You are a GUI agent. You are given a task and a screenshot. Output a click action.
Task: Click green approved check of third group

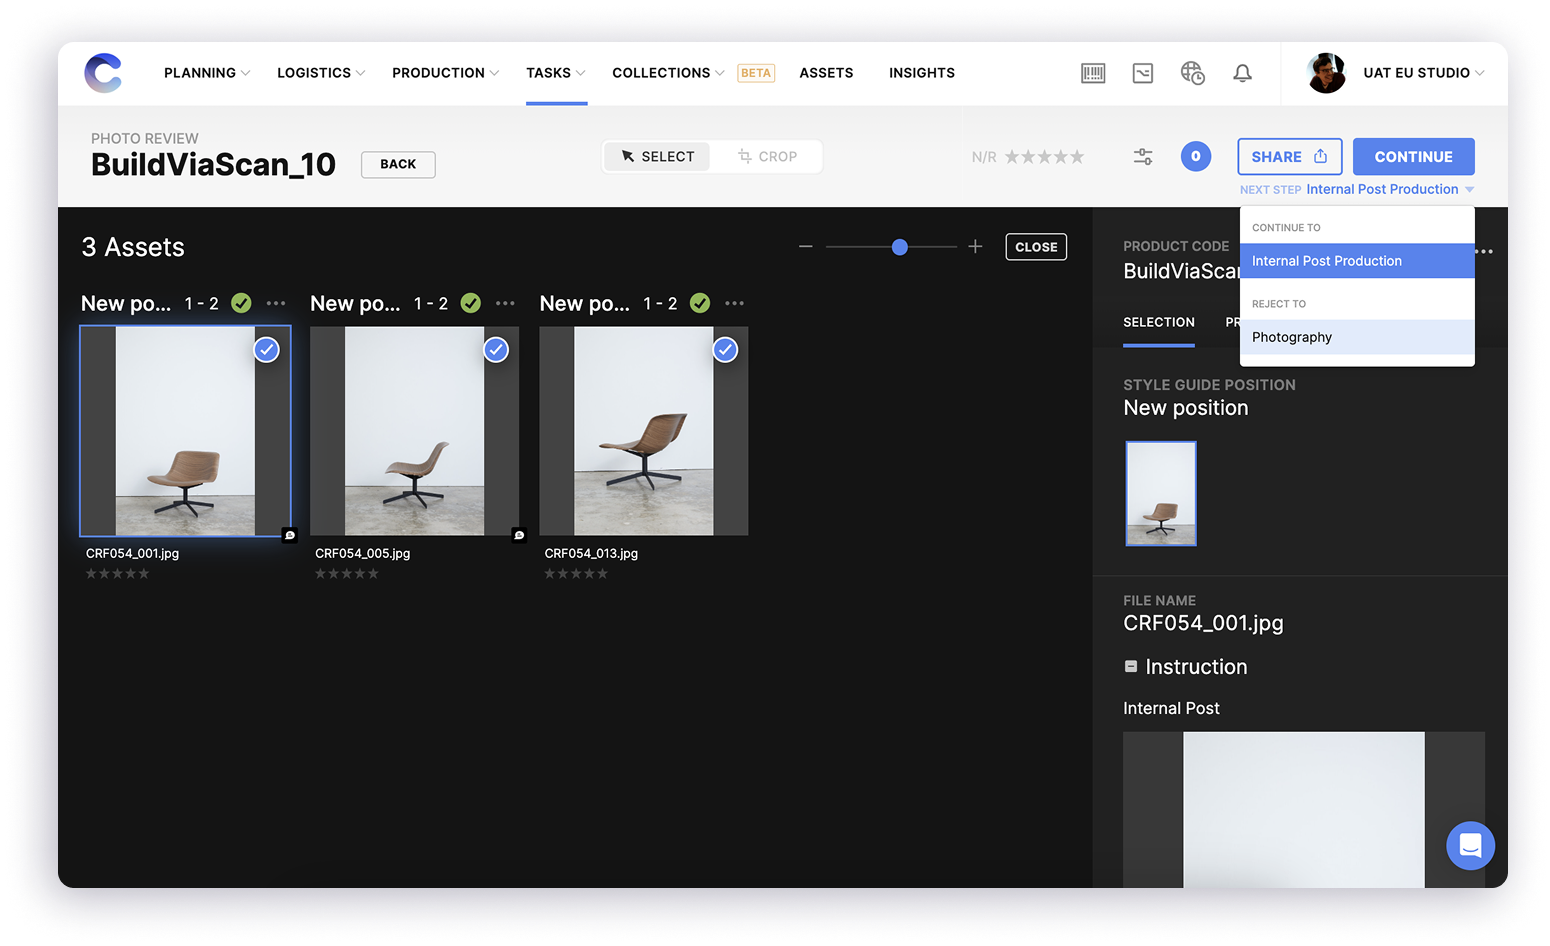click(700, 303)
